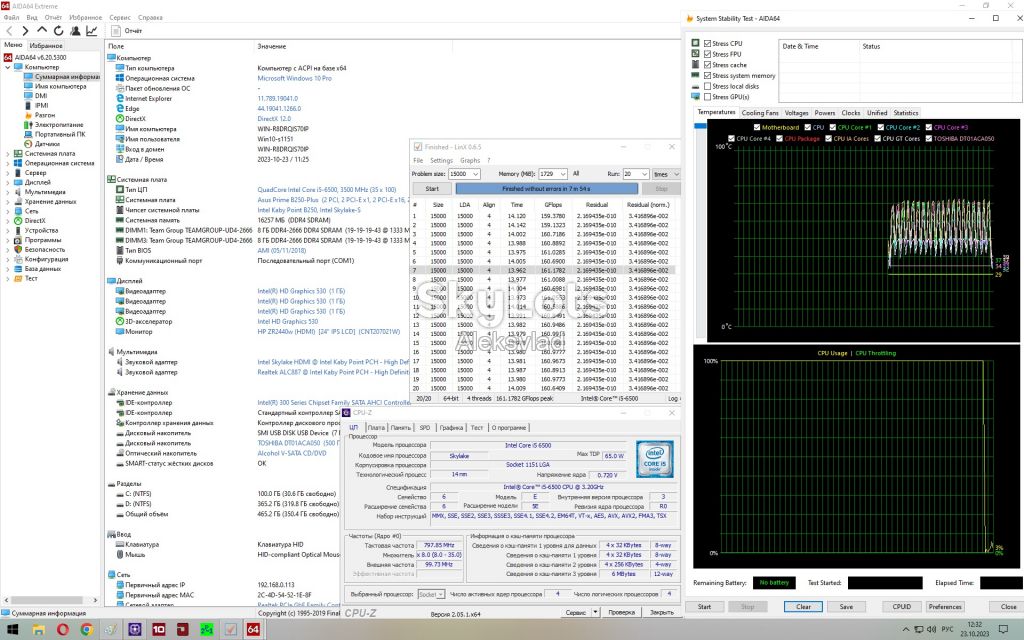This screenshot has width=1024, height=640.
Task: Toggle the Stress FPU checkbox
Action: pos(707,54)
